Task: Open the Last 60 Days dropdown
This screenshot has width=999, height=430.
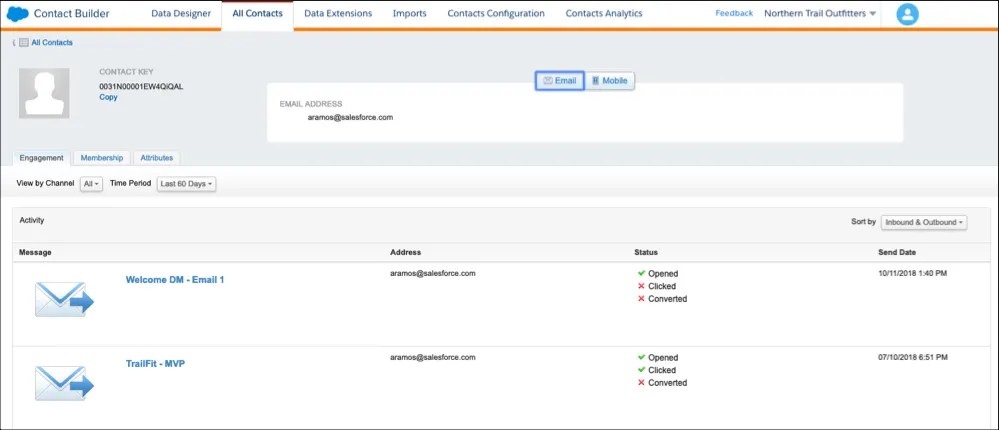Action: 187,184
